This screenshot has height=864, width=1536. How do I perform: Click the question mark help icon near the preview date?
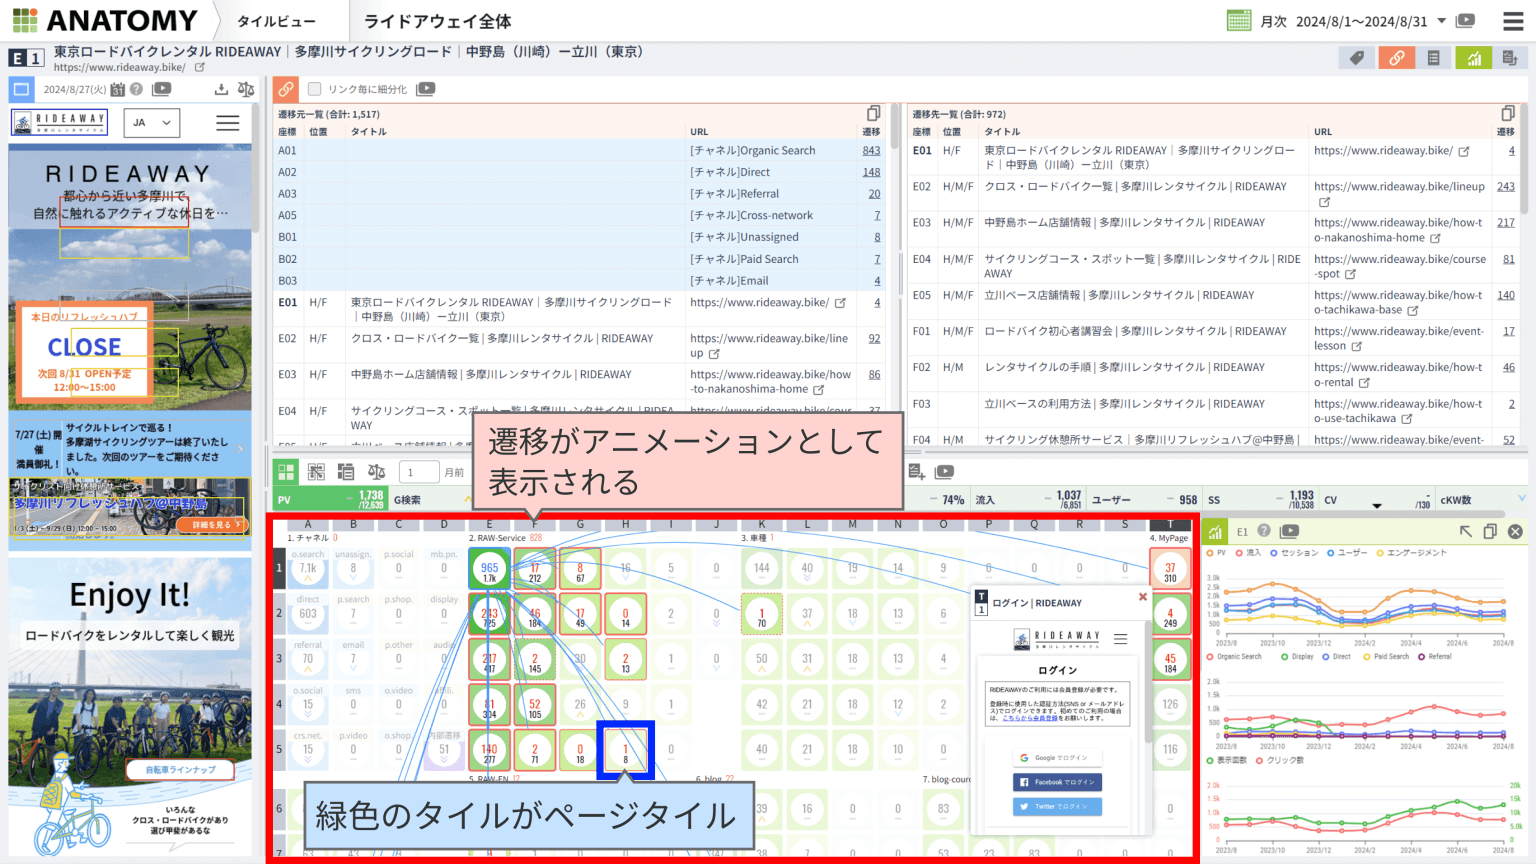tap(136, 89)
